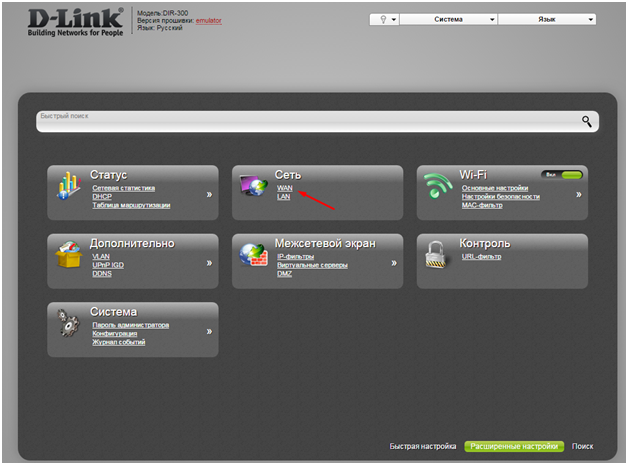Open the WAN link under Сеть
The height and width of the screenshot is (465, 628).
(285, 188)
